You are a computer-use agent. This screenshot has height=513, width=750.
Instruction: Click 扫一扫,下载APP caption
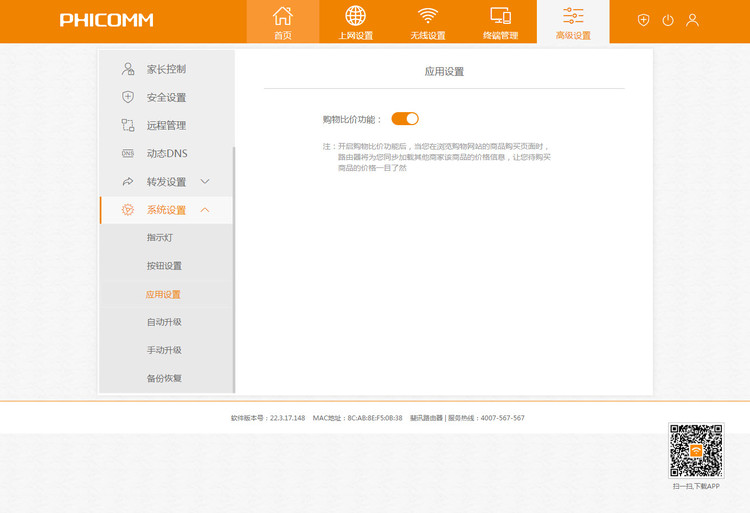coord(696,486)
